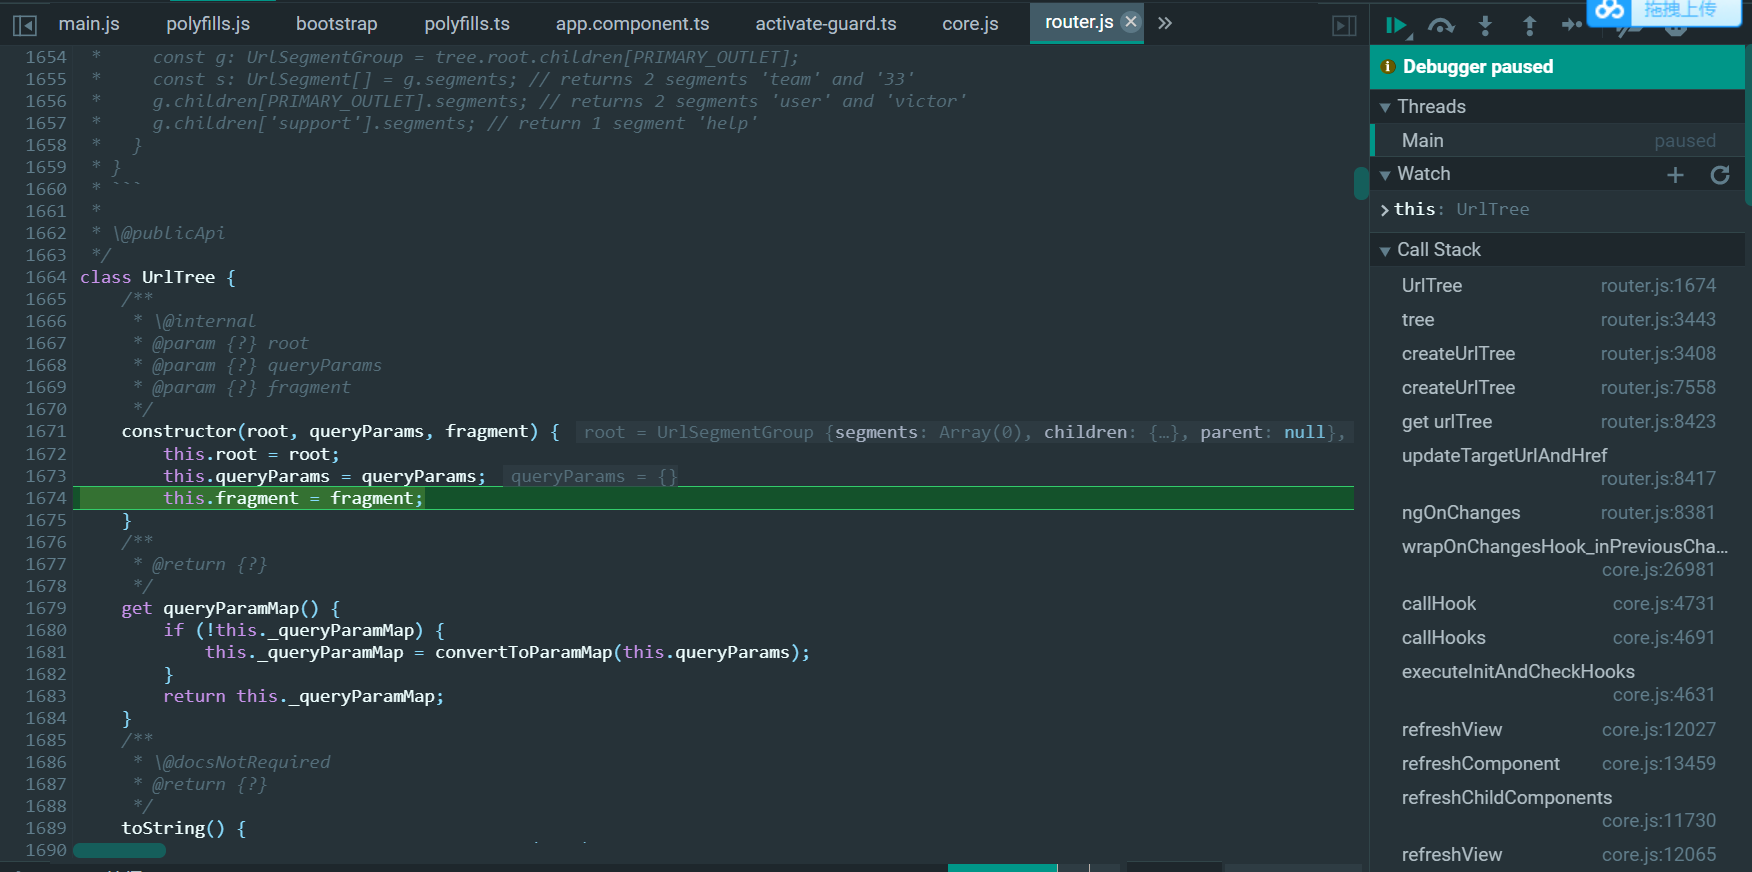Switch to the polyfills.js tab
The width and height of the screenshot is (1752, 872).
point(208,24)
